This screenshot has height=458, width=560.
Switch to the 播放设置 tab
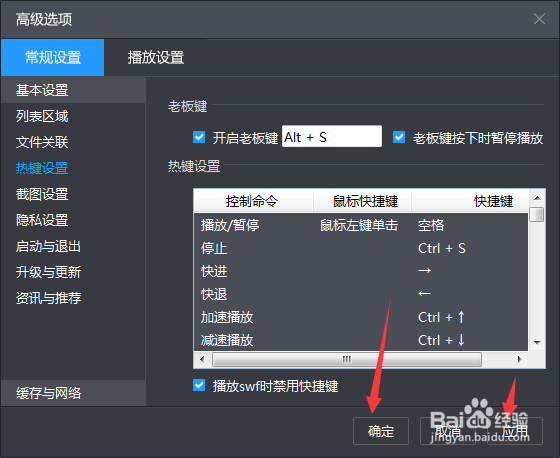click(x=156, y=58)
